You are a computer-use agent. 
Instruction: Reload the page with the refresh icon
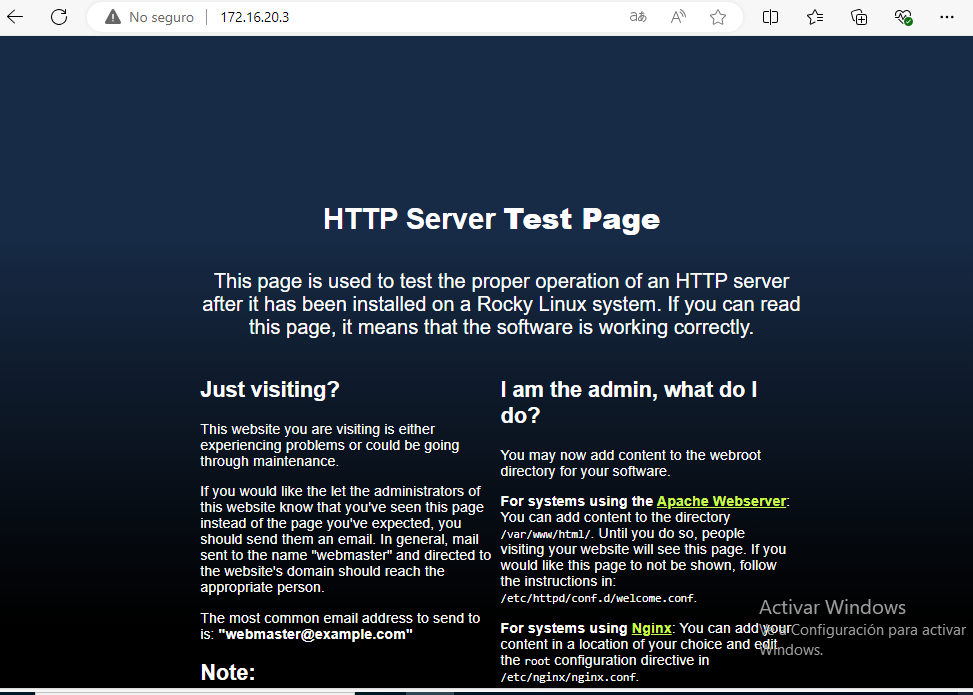59,17
